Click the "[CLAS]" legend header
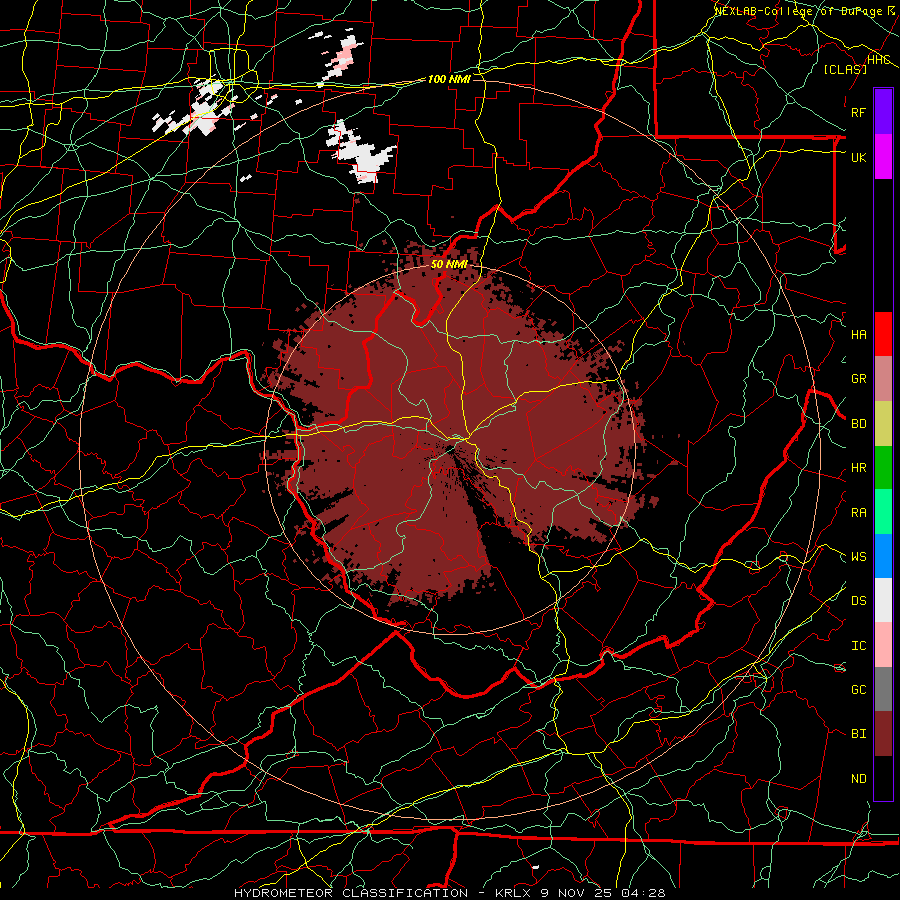The height and width of the screenshot is (900, 900). [x=845, y=69]
